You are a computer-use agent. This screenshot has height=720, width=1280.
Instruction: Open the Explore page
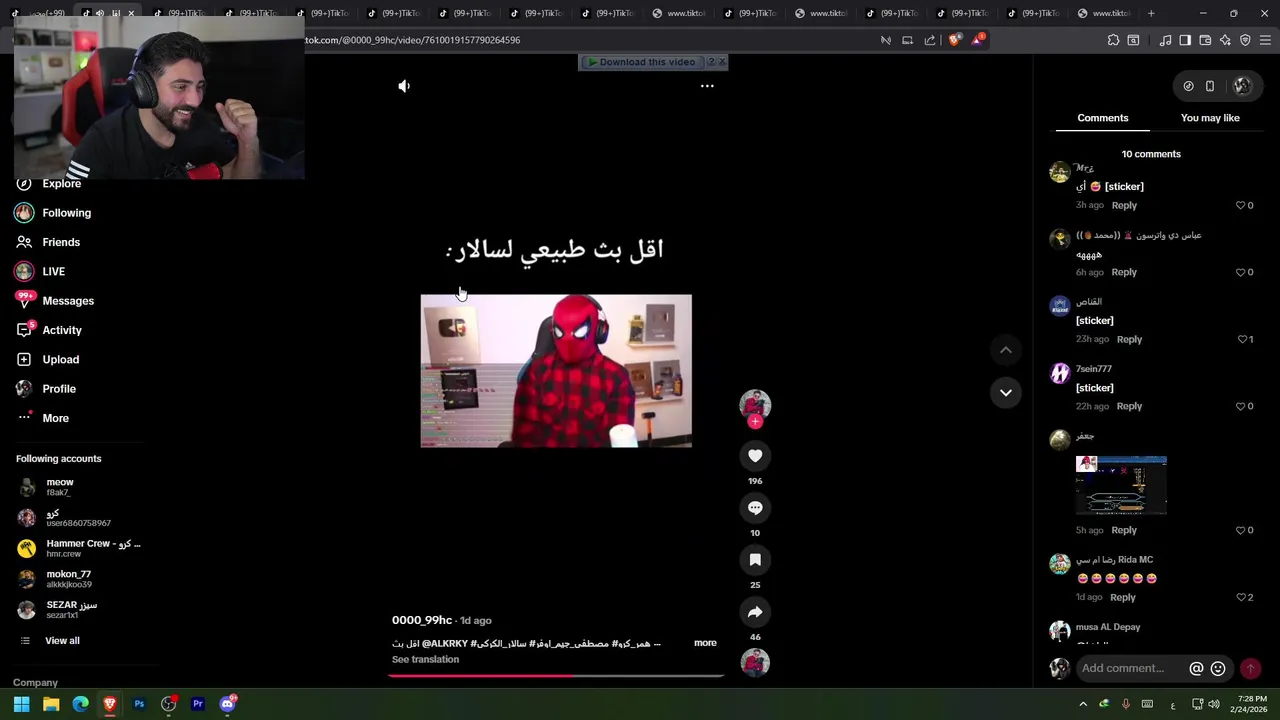(x=62, y=184)
